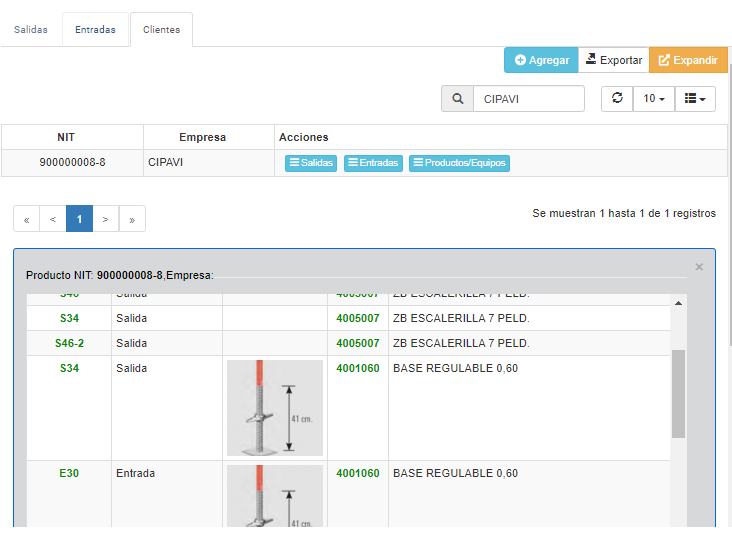Image resolution: width=732 pixels, height=536 pixels.
Task: Click the next page arrow
Action: [x=105, y=219]
